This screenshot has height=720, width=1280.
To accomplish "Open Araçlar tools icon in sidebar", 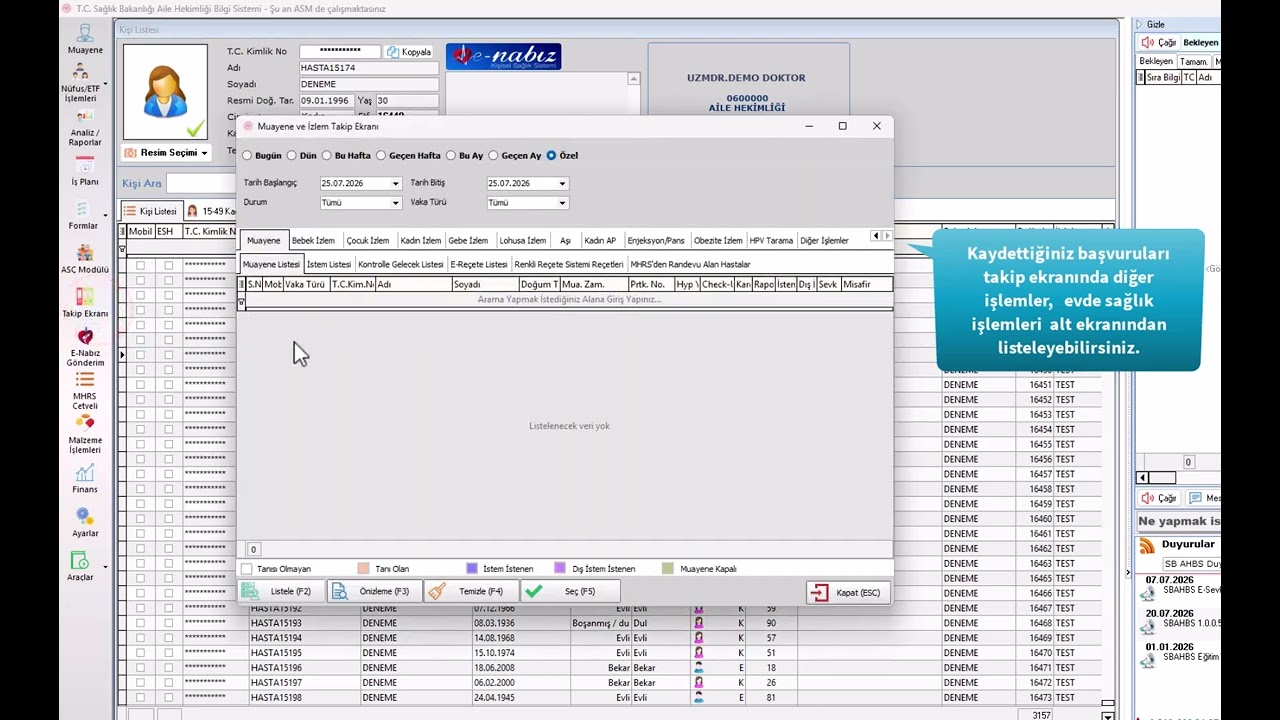I will pos(81,567).
